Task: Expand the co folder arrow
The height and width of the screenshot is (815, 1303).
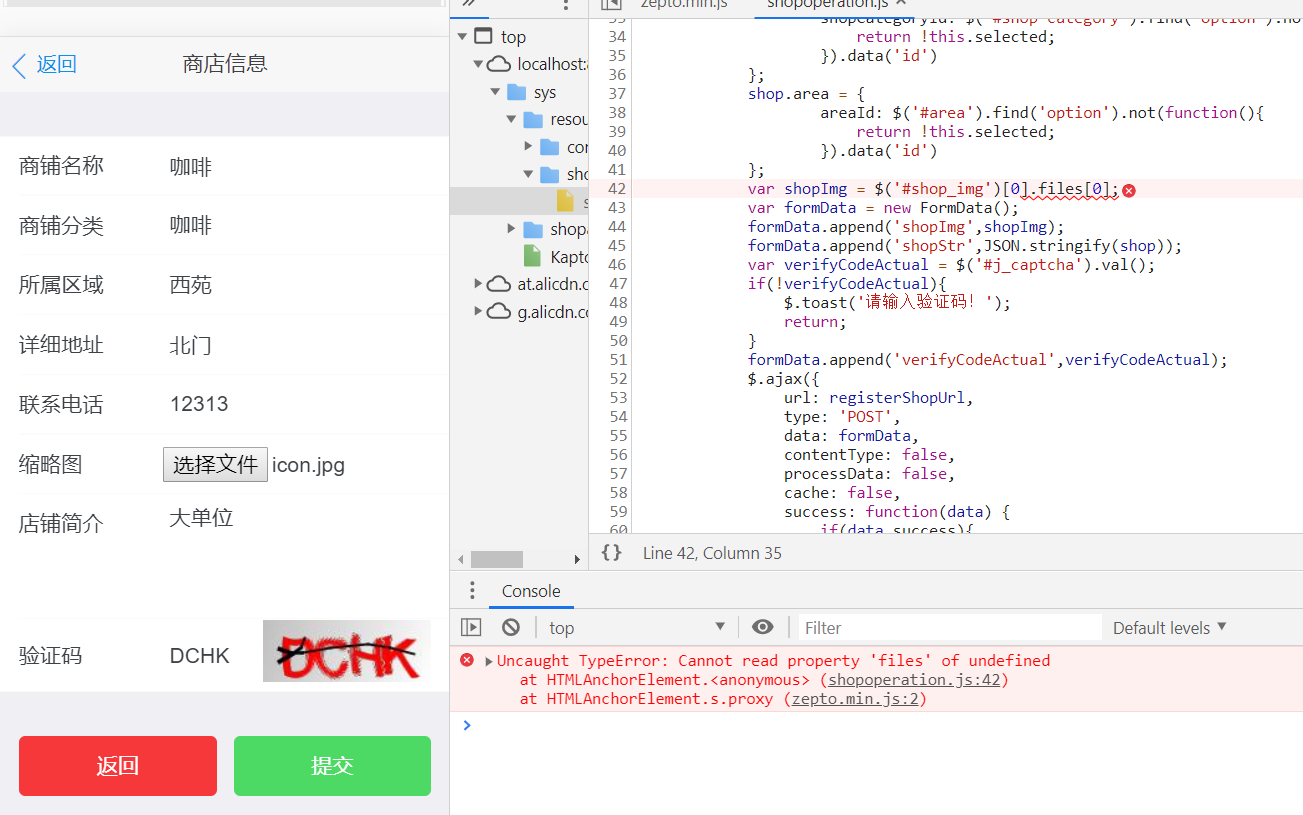Action: 529,147
